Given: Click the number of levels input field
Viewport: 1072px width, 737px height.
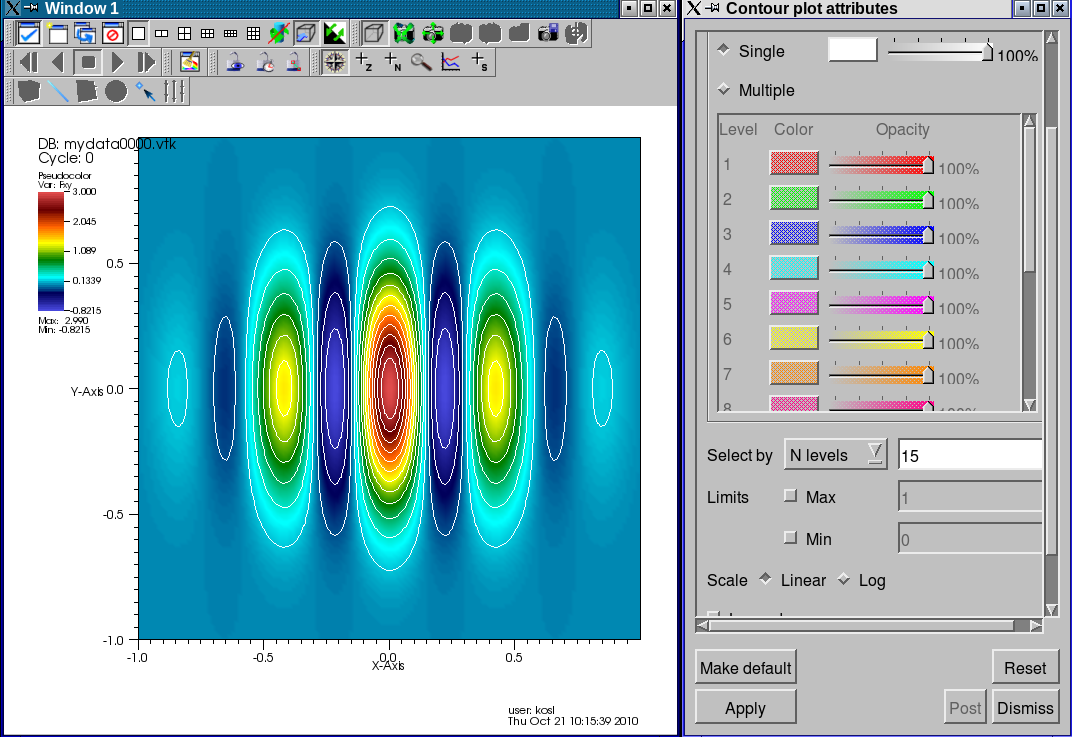Looking at the screenshot, I should (x=969, y=456).
